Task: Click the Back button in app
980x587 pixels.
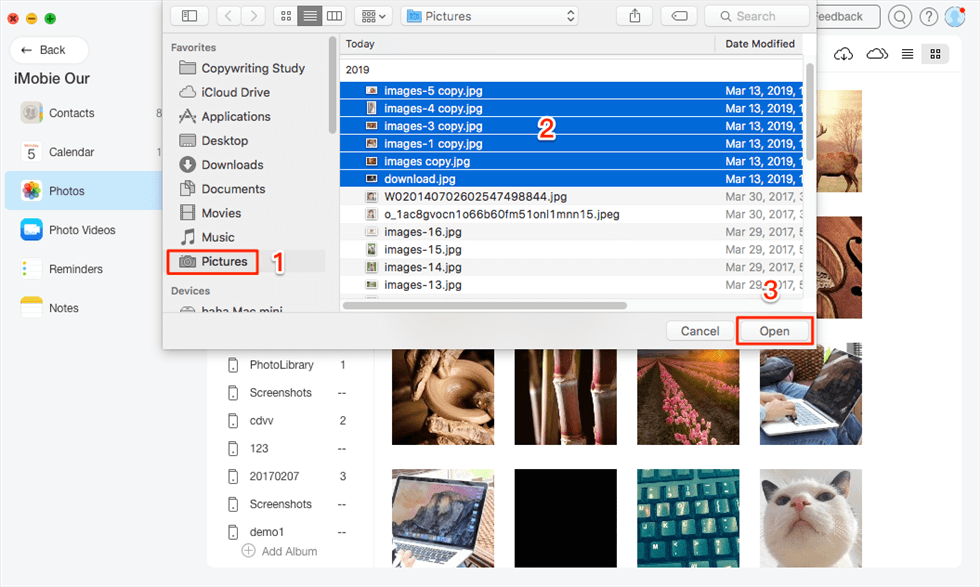Action: coord(49,50)
